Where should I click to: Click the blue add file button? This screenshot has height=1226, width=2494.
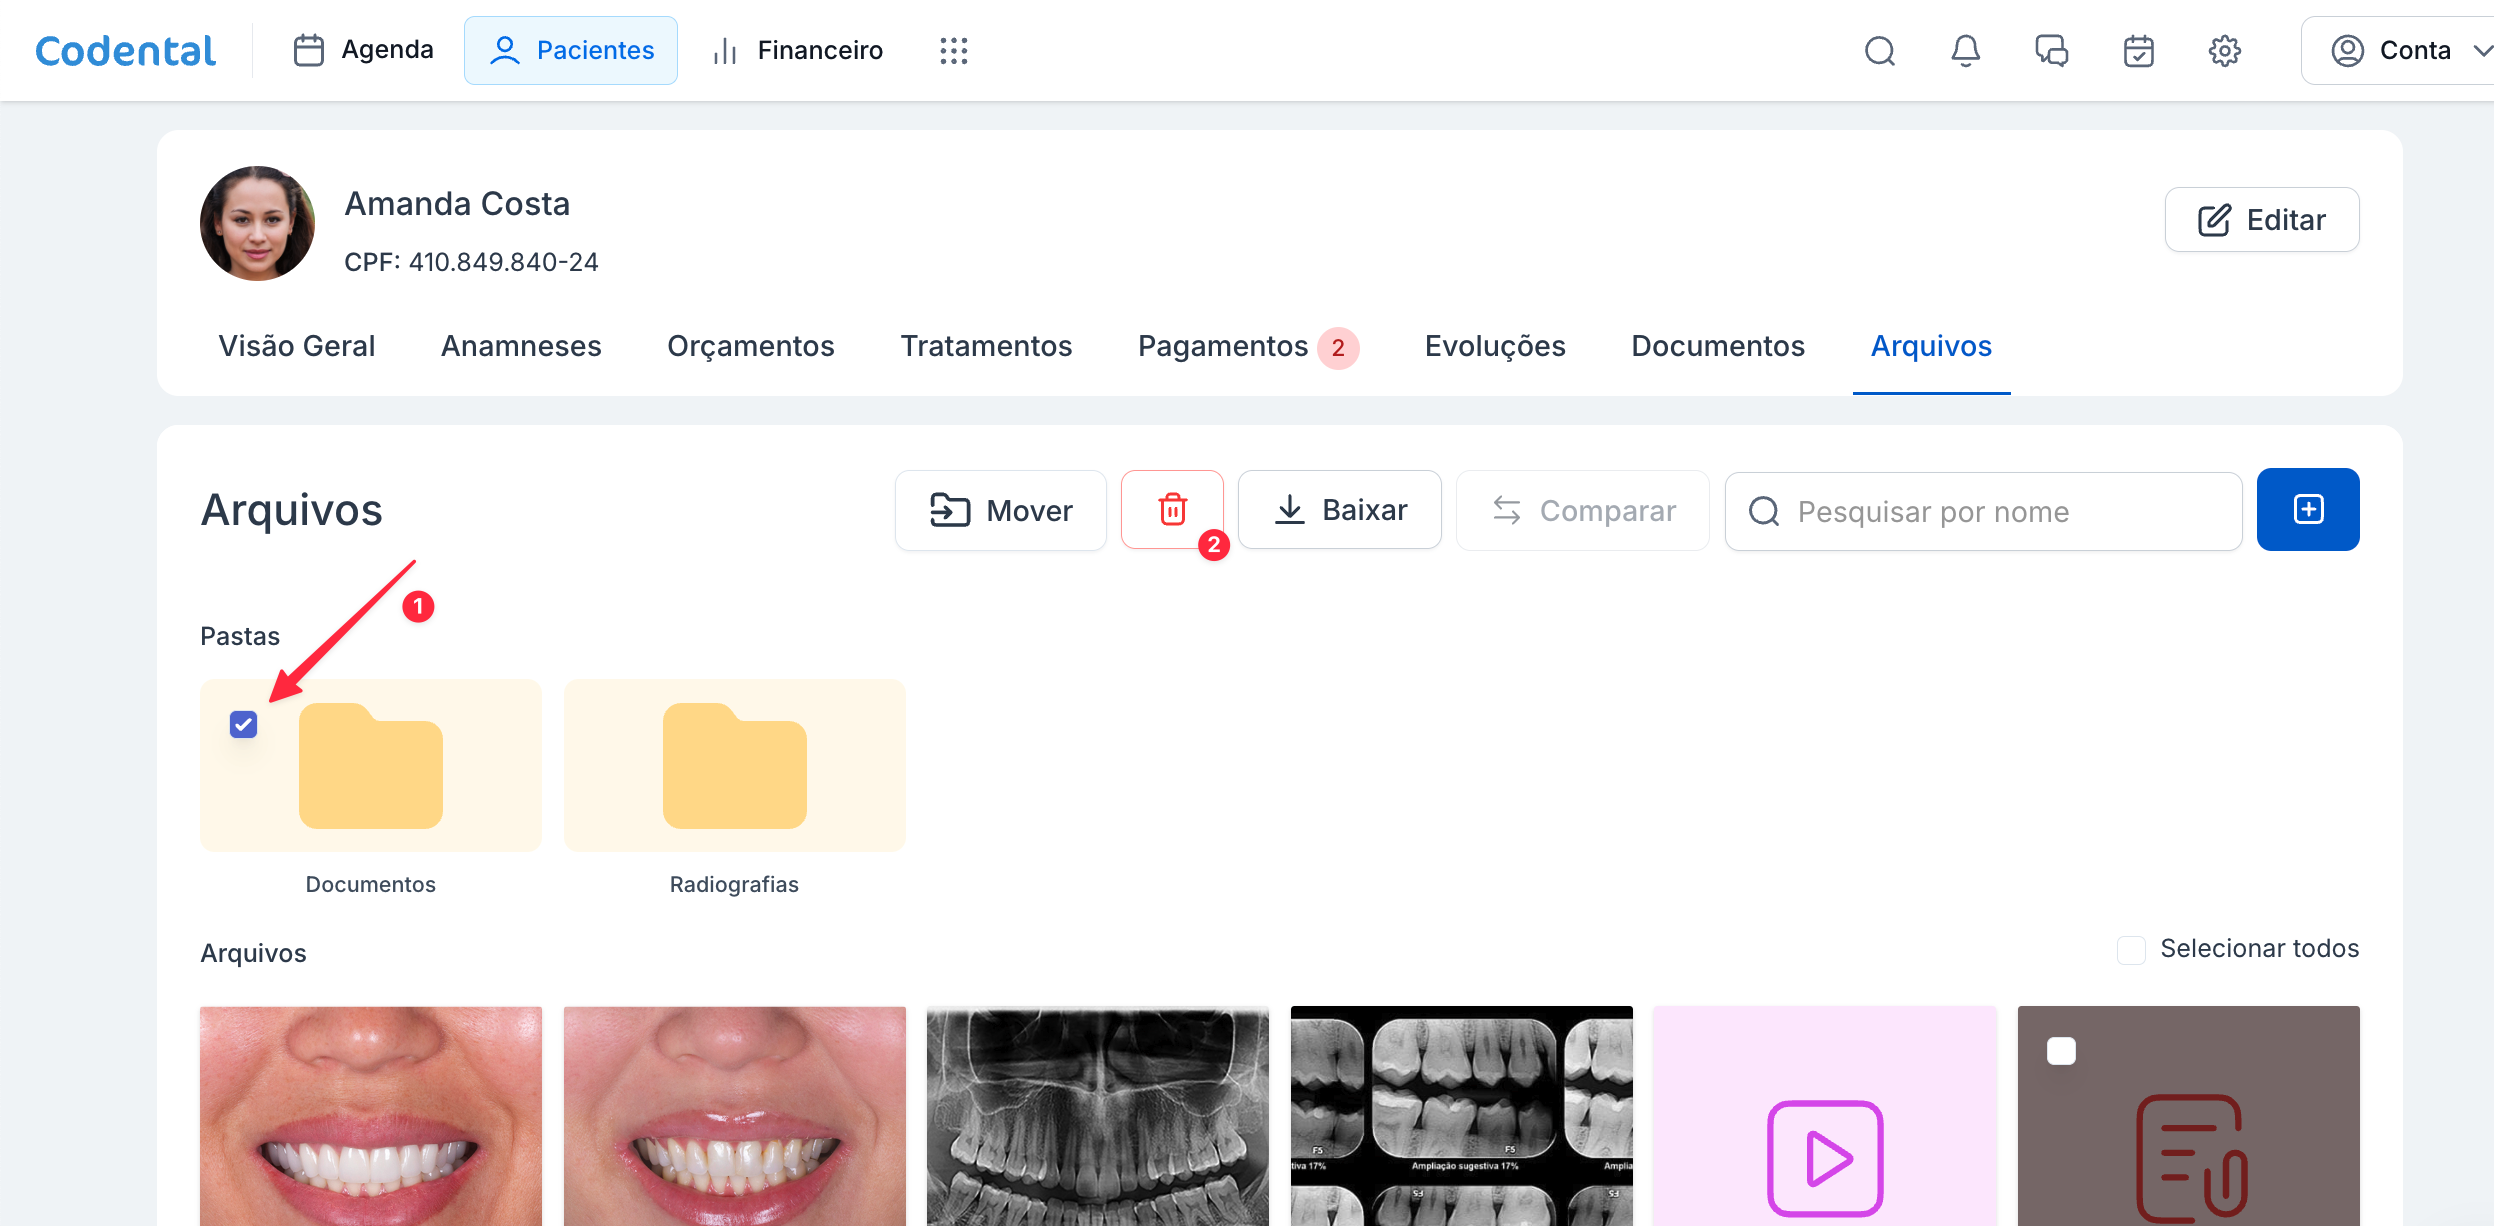[2307, 510]
